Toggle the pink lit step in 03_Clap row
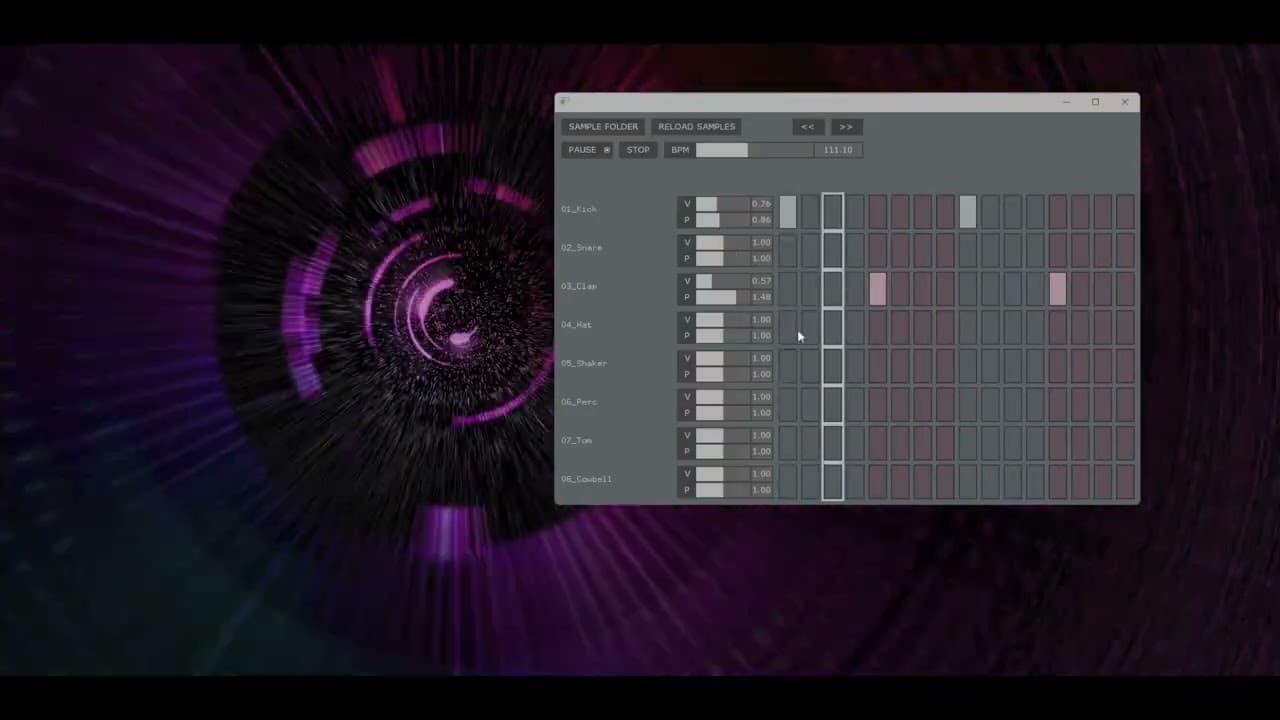The height and width of the screenshot is (720, 1280). 876,290
